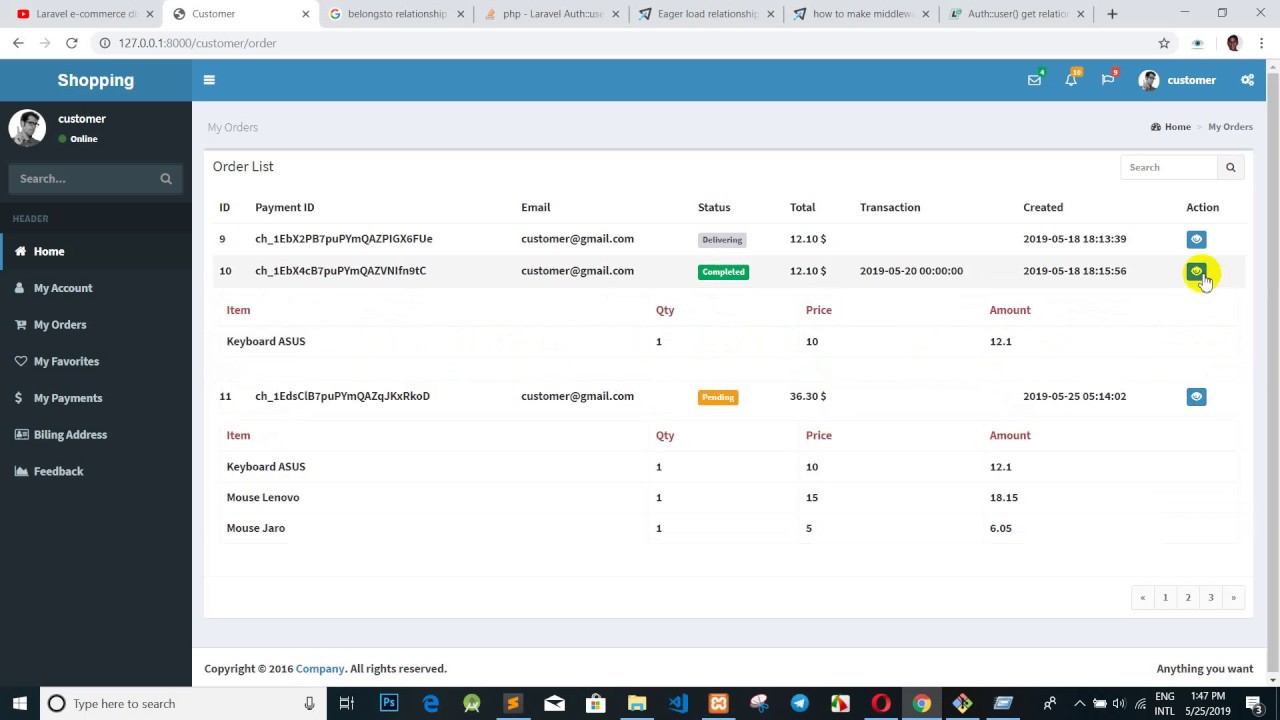
Task: Open Chrome three-dot menu
Action: tap(1263, 43)
